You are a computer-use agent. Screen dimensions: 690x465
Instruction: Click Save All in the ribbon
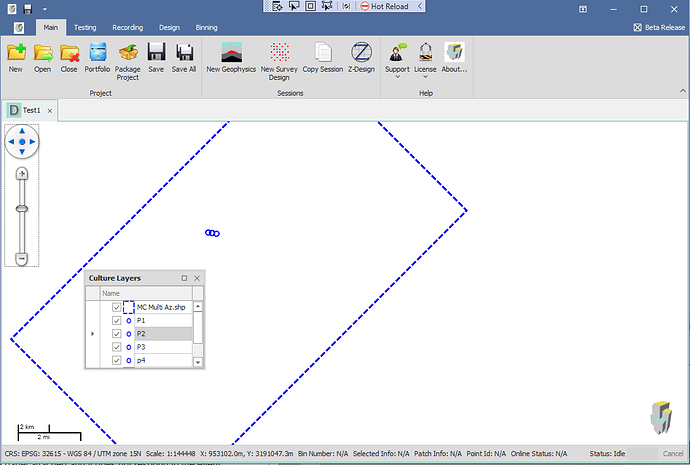(185, 53)
